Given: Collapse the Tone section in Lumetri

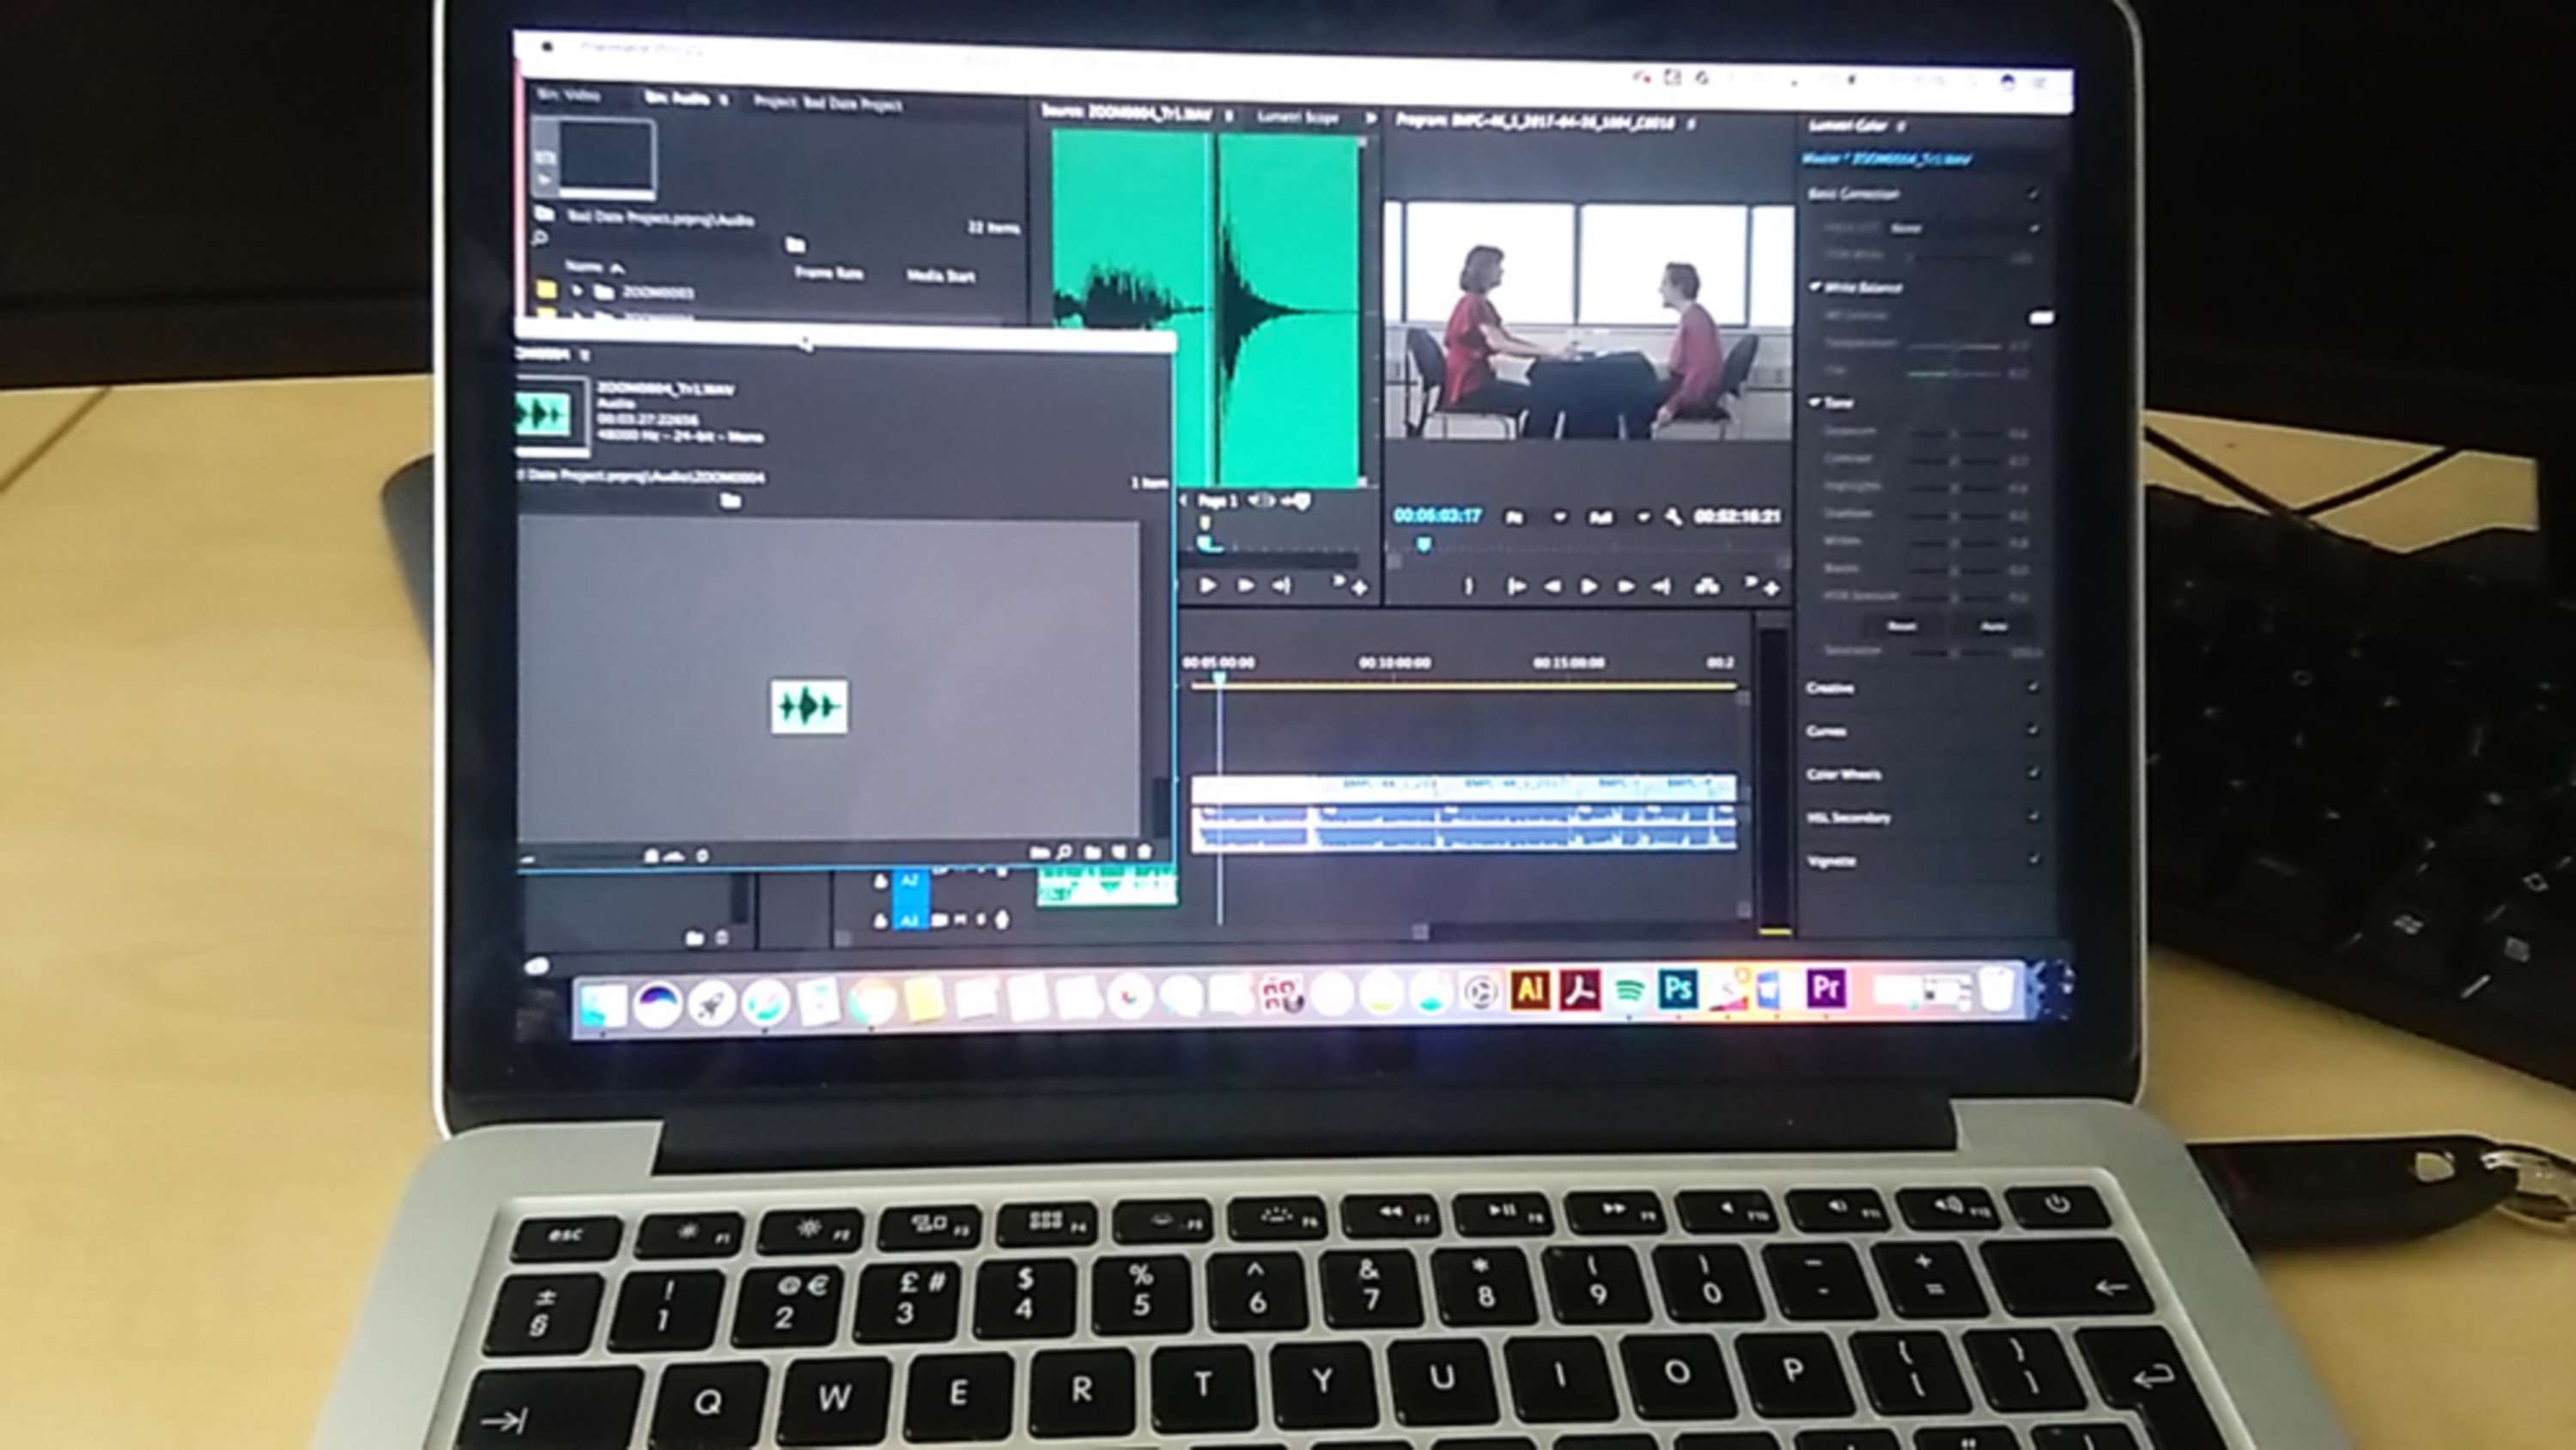Looking at the screenshot, I should 1816,402.
